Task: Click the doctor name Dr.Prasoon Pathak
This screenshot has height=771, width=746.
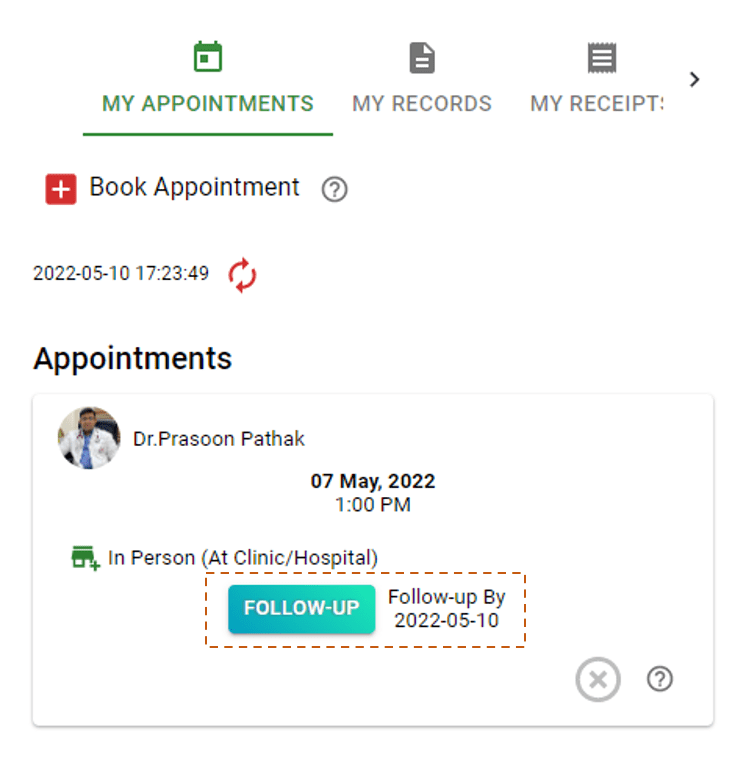Action: point(219,439)
